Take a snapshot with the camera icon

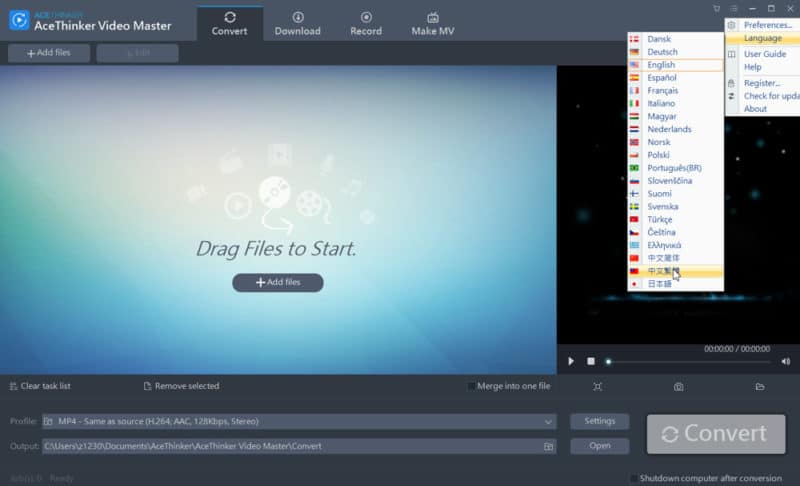[x=678, y=387]
